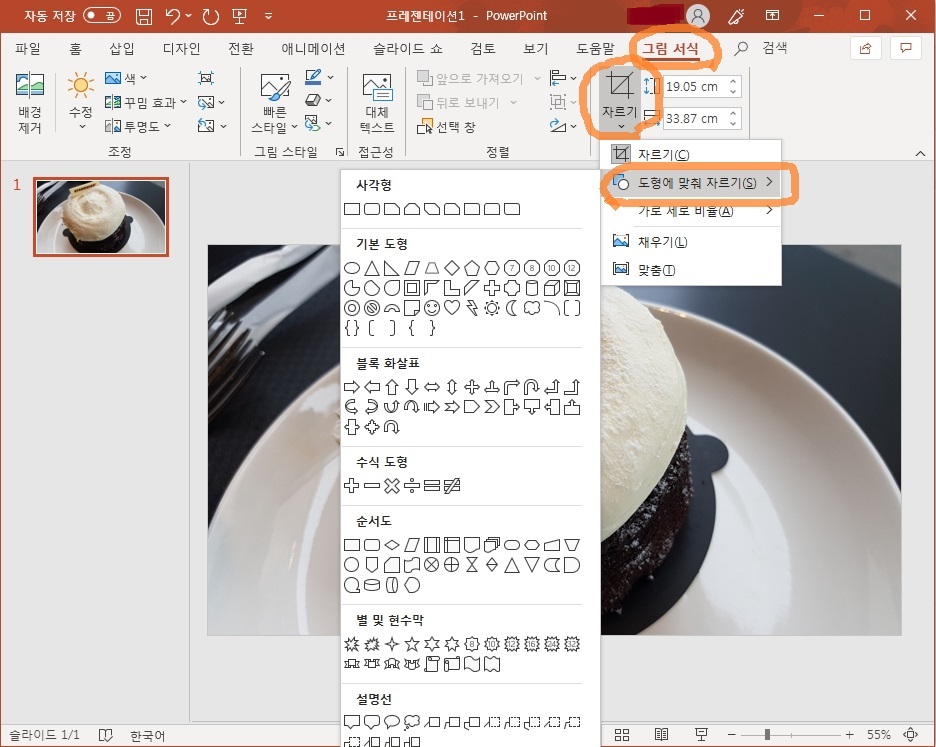Pick the lightning bolt shape

tap(472, 308)
